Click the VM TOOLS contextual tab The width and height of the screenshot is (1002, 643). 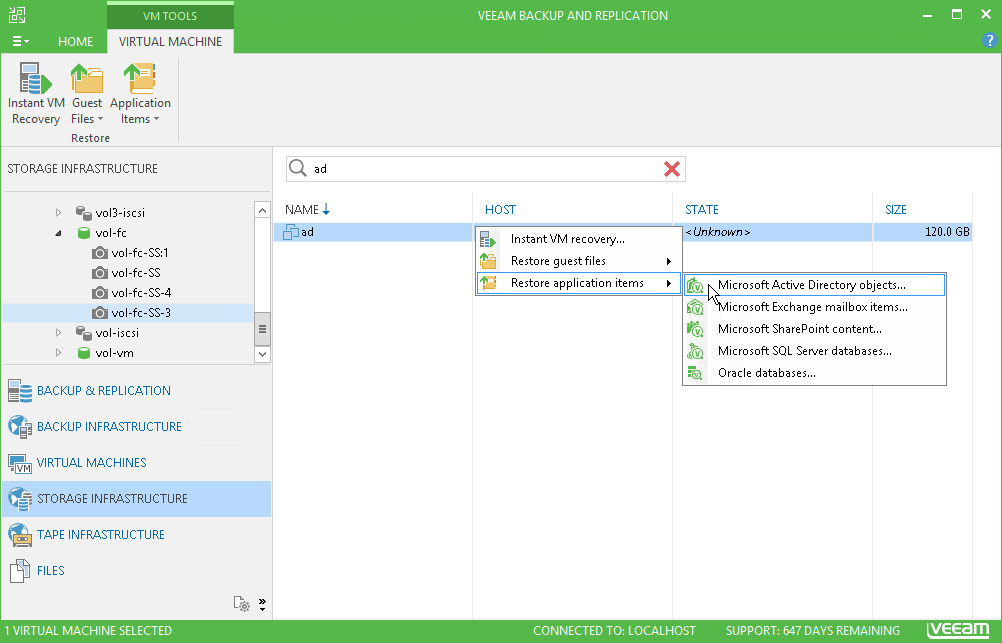(170, 16)
